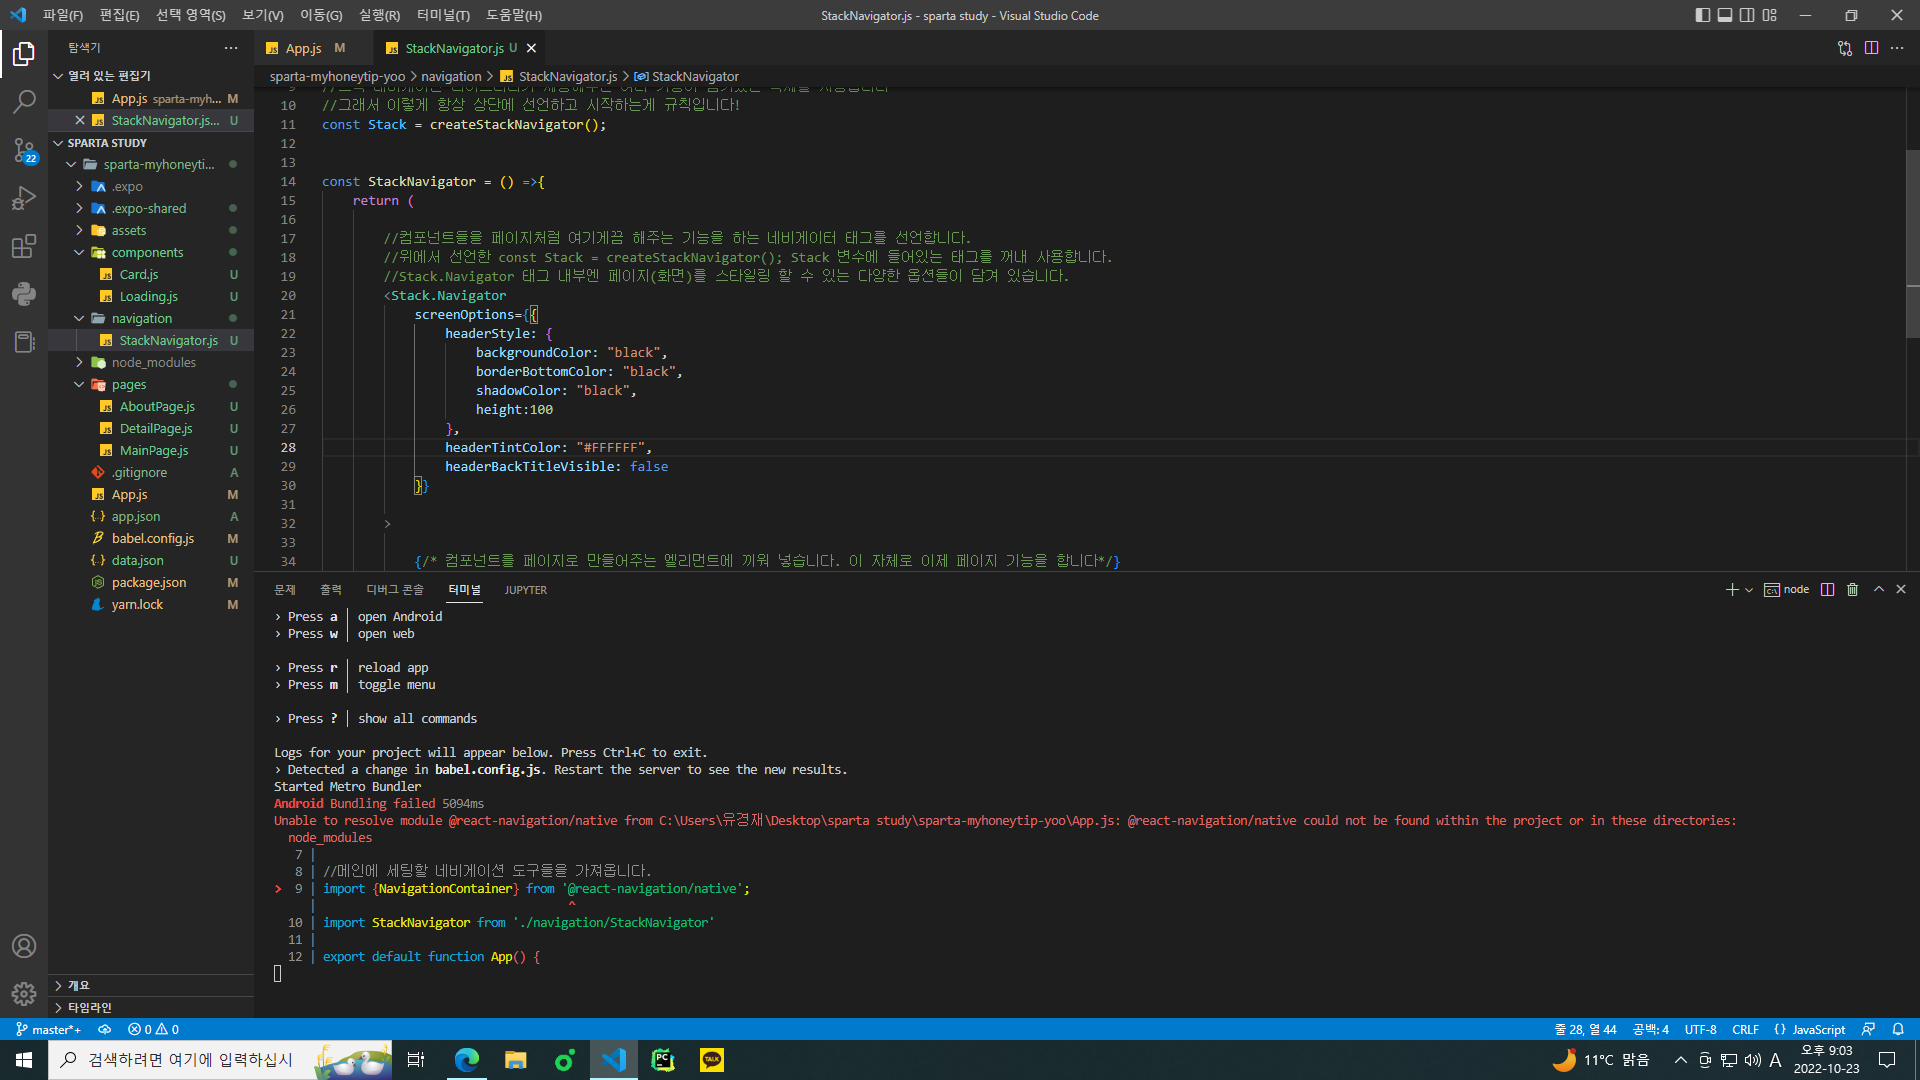Switch to the Problems panel tab (문제)
Screen dimensions: 1920x1080
(x=285, y=590)
